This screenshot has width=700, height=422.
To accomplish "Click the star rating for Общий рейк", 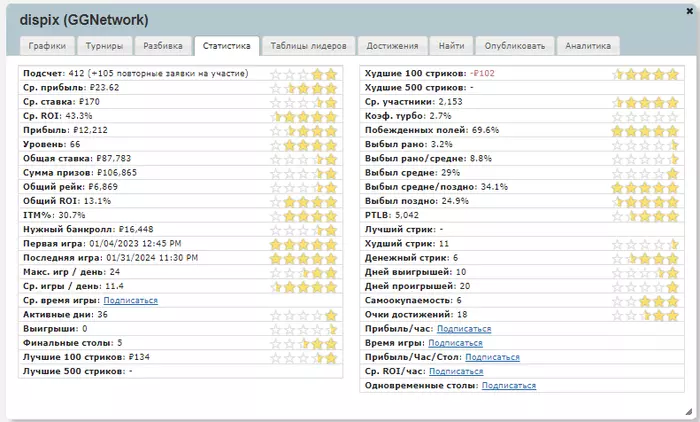I will click(303, 188).
